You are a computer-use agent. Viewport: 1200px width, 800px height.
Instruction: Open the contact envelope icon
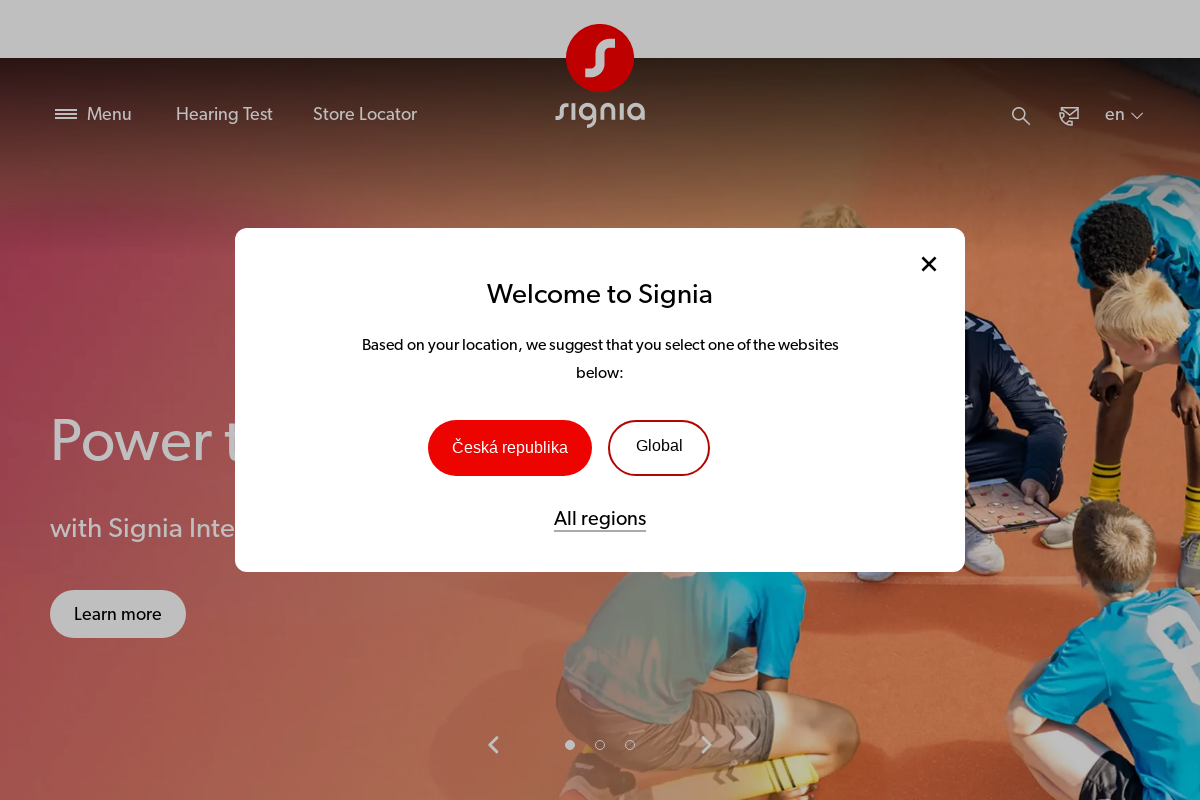1069,116
